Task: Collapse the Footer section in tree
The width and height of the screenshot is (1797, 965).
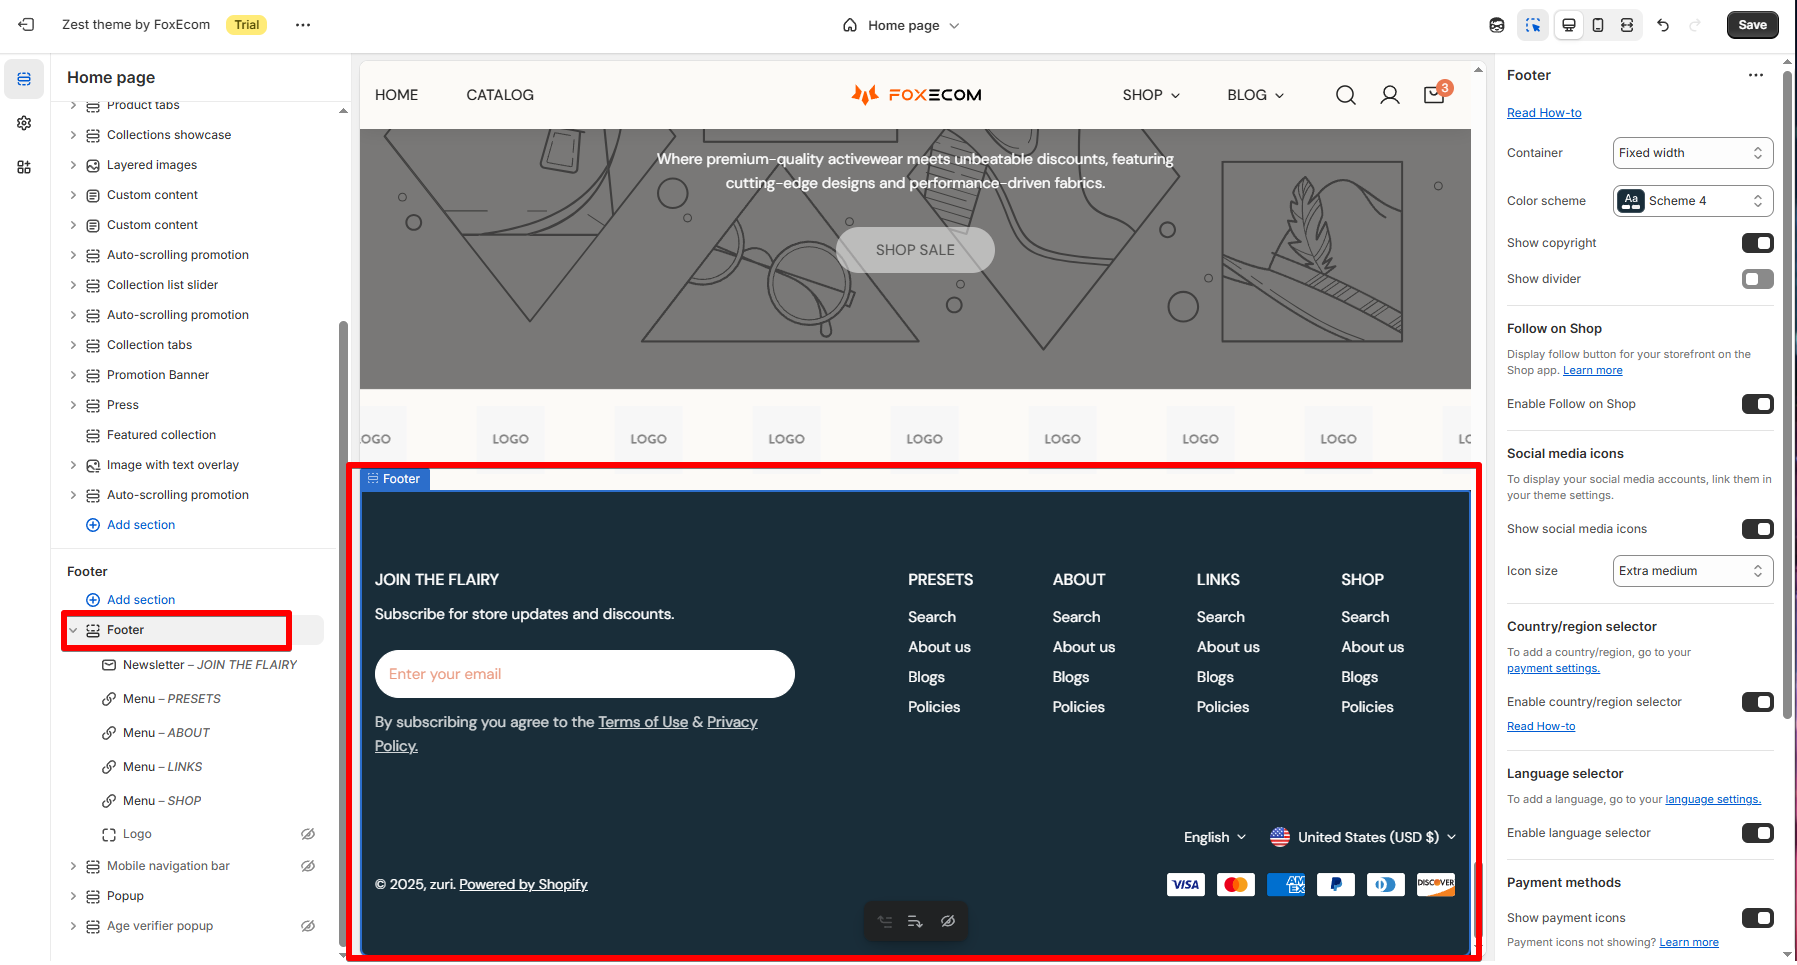Action: click(73, 630)
